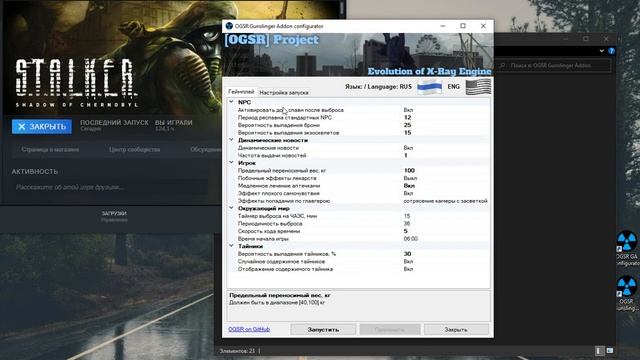Open the Геймплей tab
This screenshot has height=360, width=640.
click(x=241, y=92)
